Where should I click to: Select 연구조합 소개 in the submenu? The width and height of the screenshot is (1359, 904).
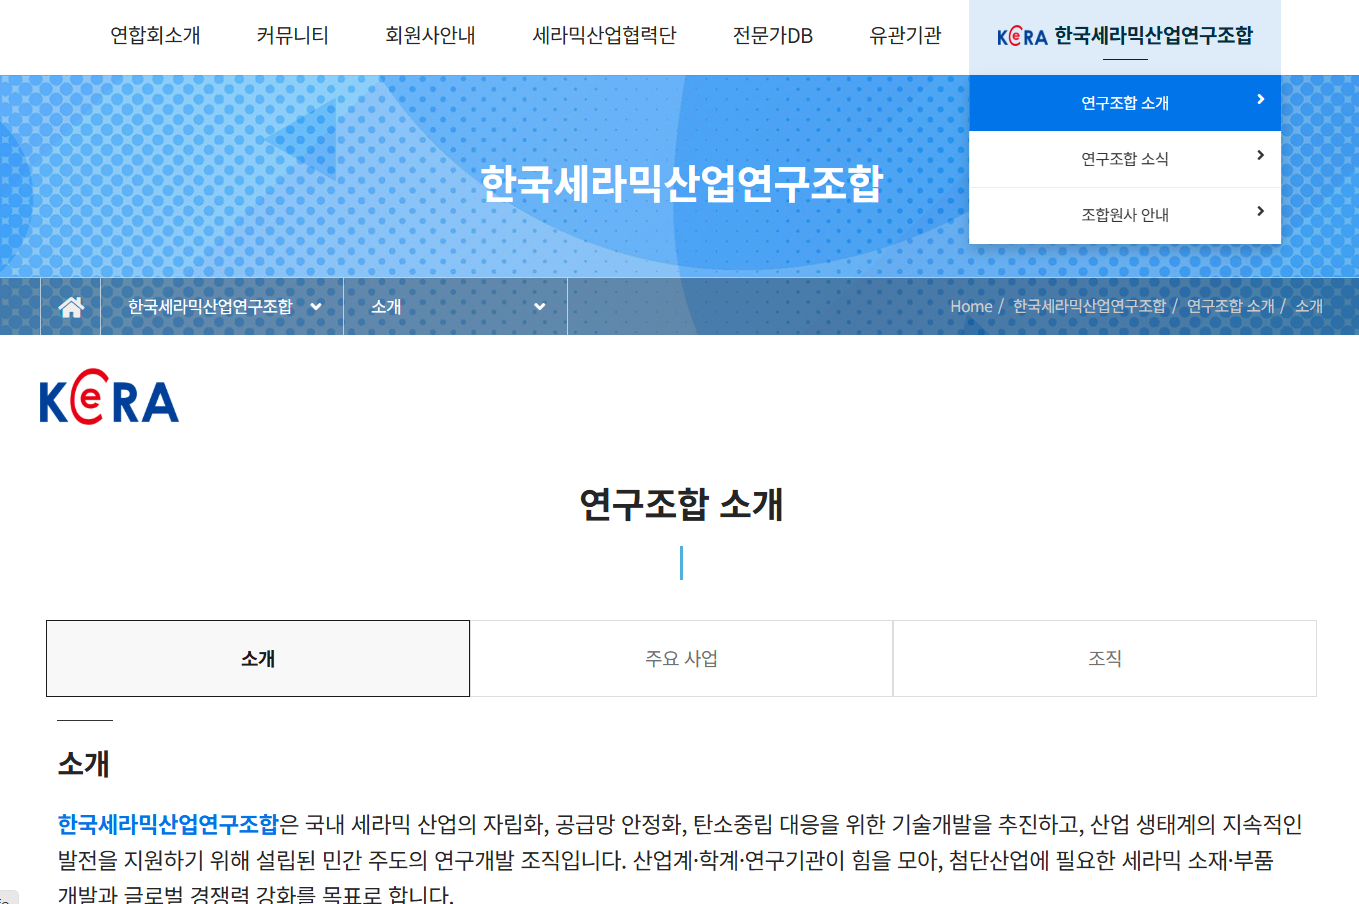tap(1125, 103)
